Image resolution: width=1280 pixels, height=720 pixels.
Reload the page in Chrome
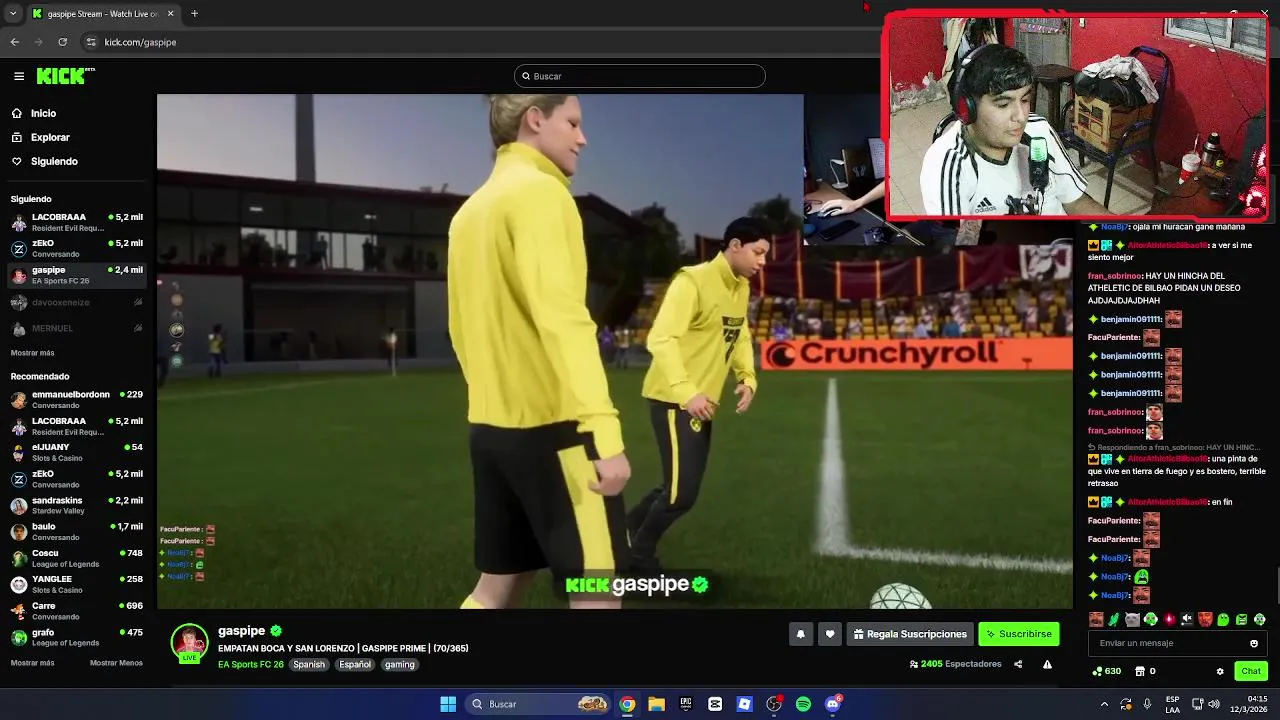(62, 42)
